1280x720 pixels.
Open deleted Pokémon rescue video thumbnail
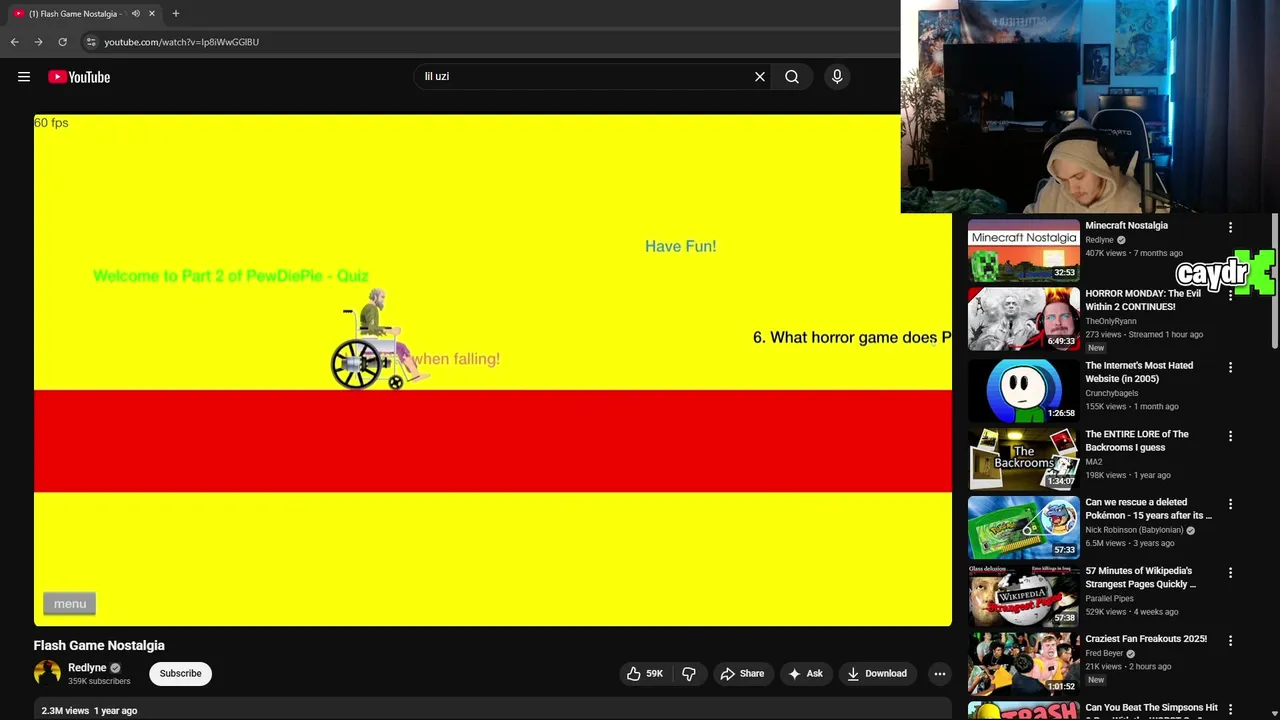pyautogui.click(x=1023, y=527)
